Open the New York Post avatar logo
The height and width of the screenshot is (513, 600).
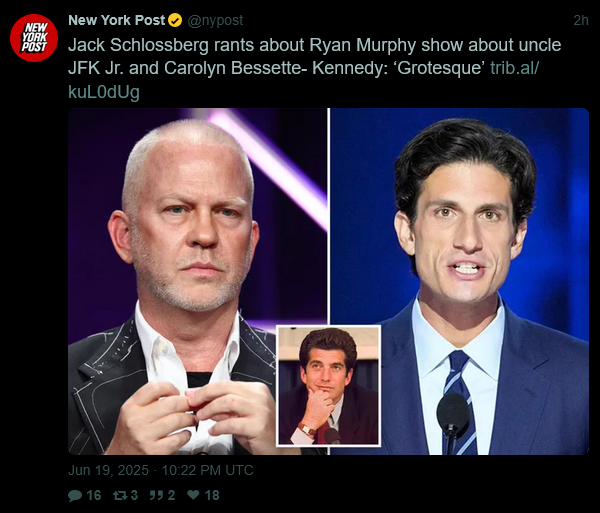pyautogui.click(x=34, y=38)
